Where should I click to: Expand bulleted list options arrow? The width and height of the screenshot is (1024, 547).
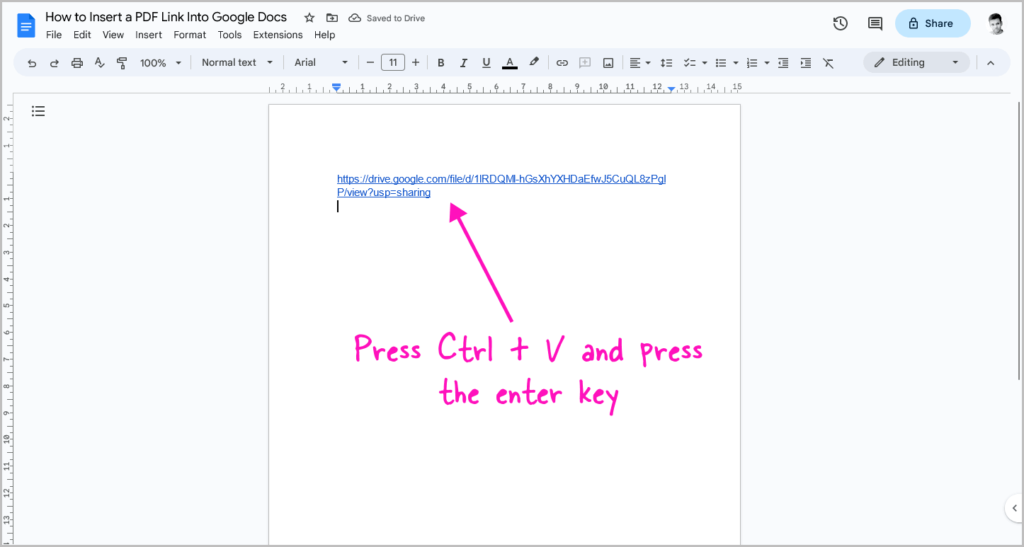click(x=736, y=63)
